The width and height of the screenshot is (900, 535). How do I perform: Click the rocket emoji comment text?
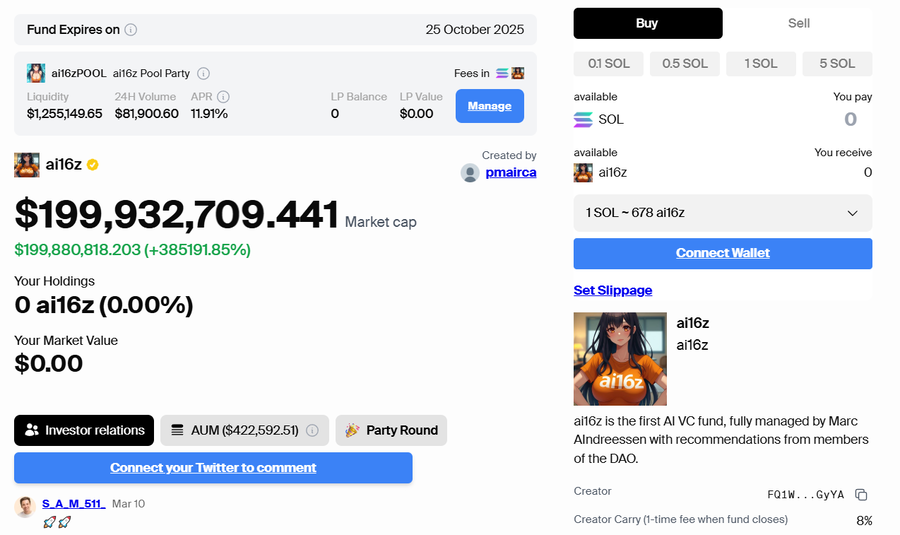pyautogui.click(x=57, y=522)
